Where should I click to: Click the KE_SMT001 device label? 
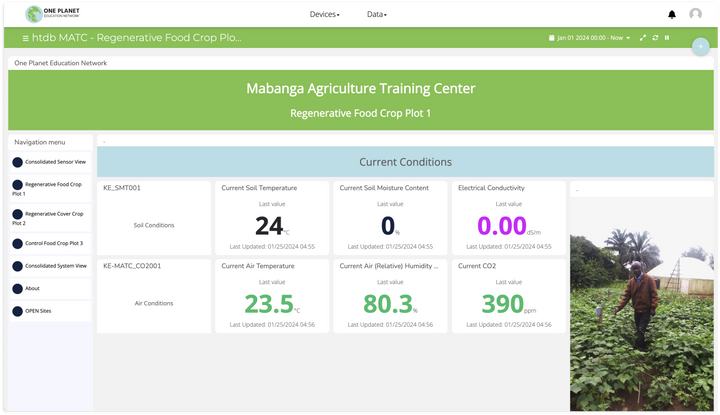[x=122, y=188]
